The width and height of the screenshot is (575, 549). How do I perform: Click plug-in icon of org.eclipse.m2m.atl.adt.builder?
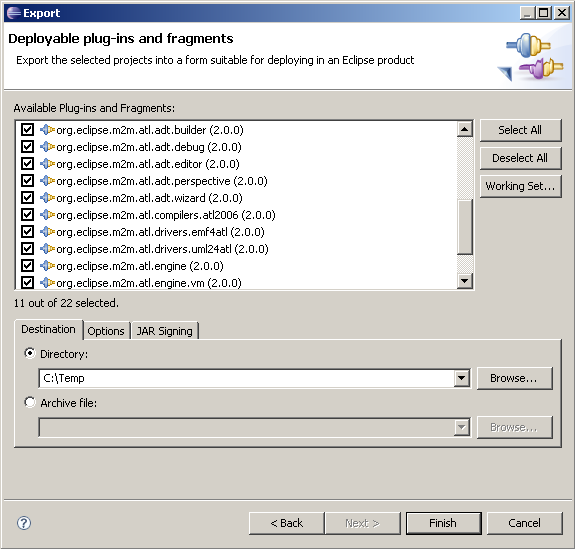pyautogui.click(x=47, y=130)
